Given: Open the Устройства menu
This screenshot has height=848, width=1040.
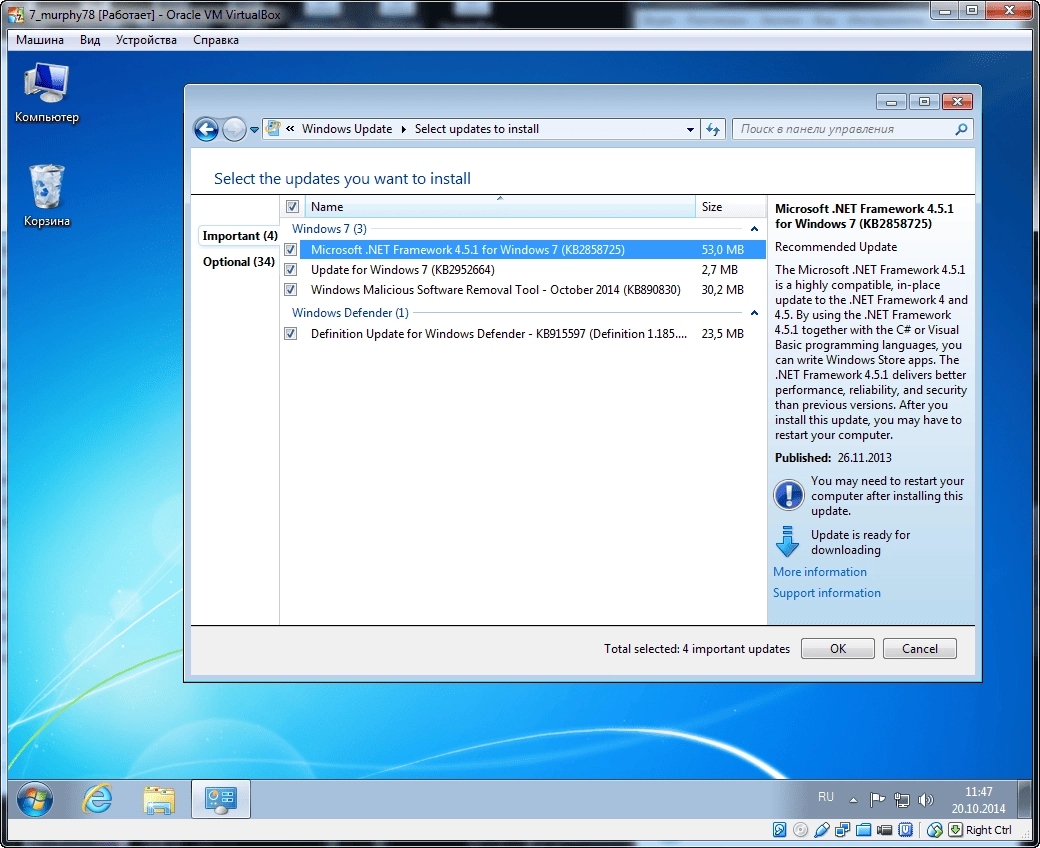Looking at the screenshot, I should 146,40.
